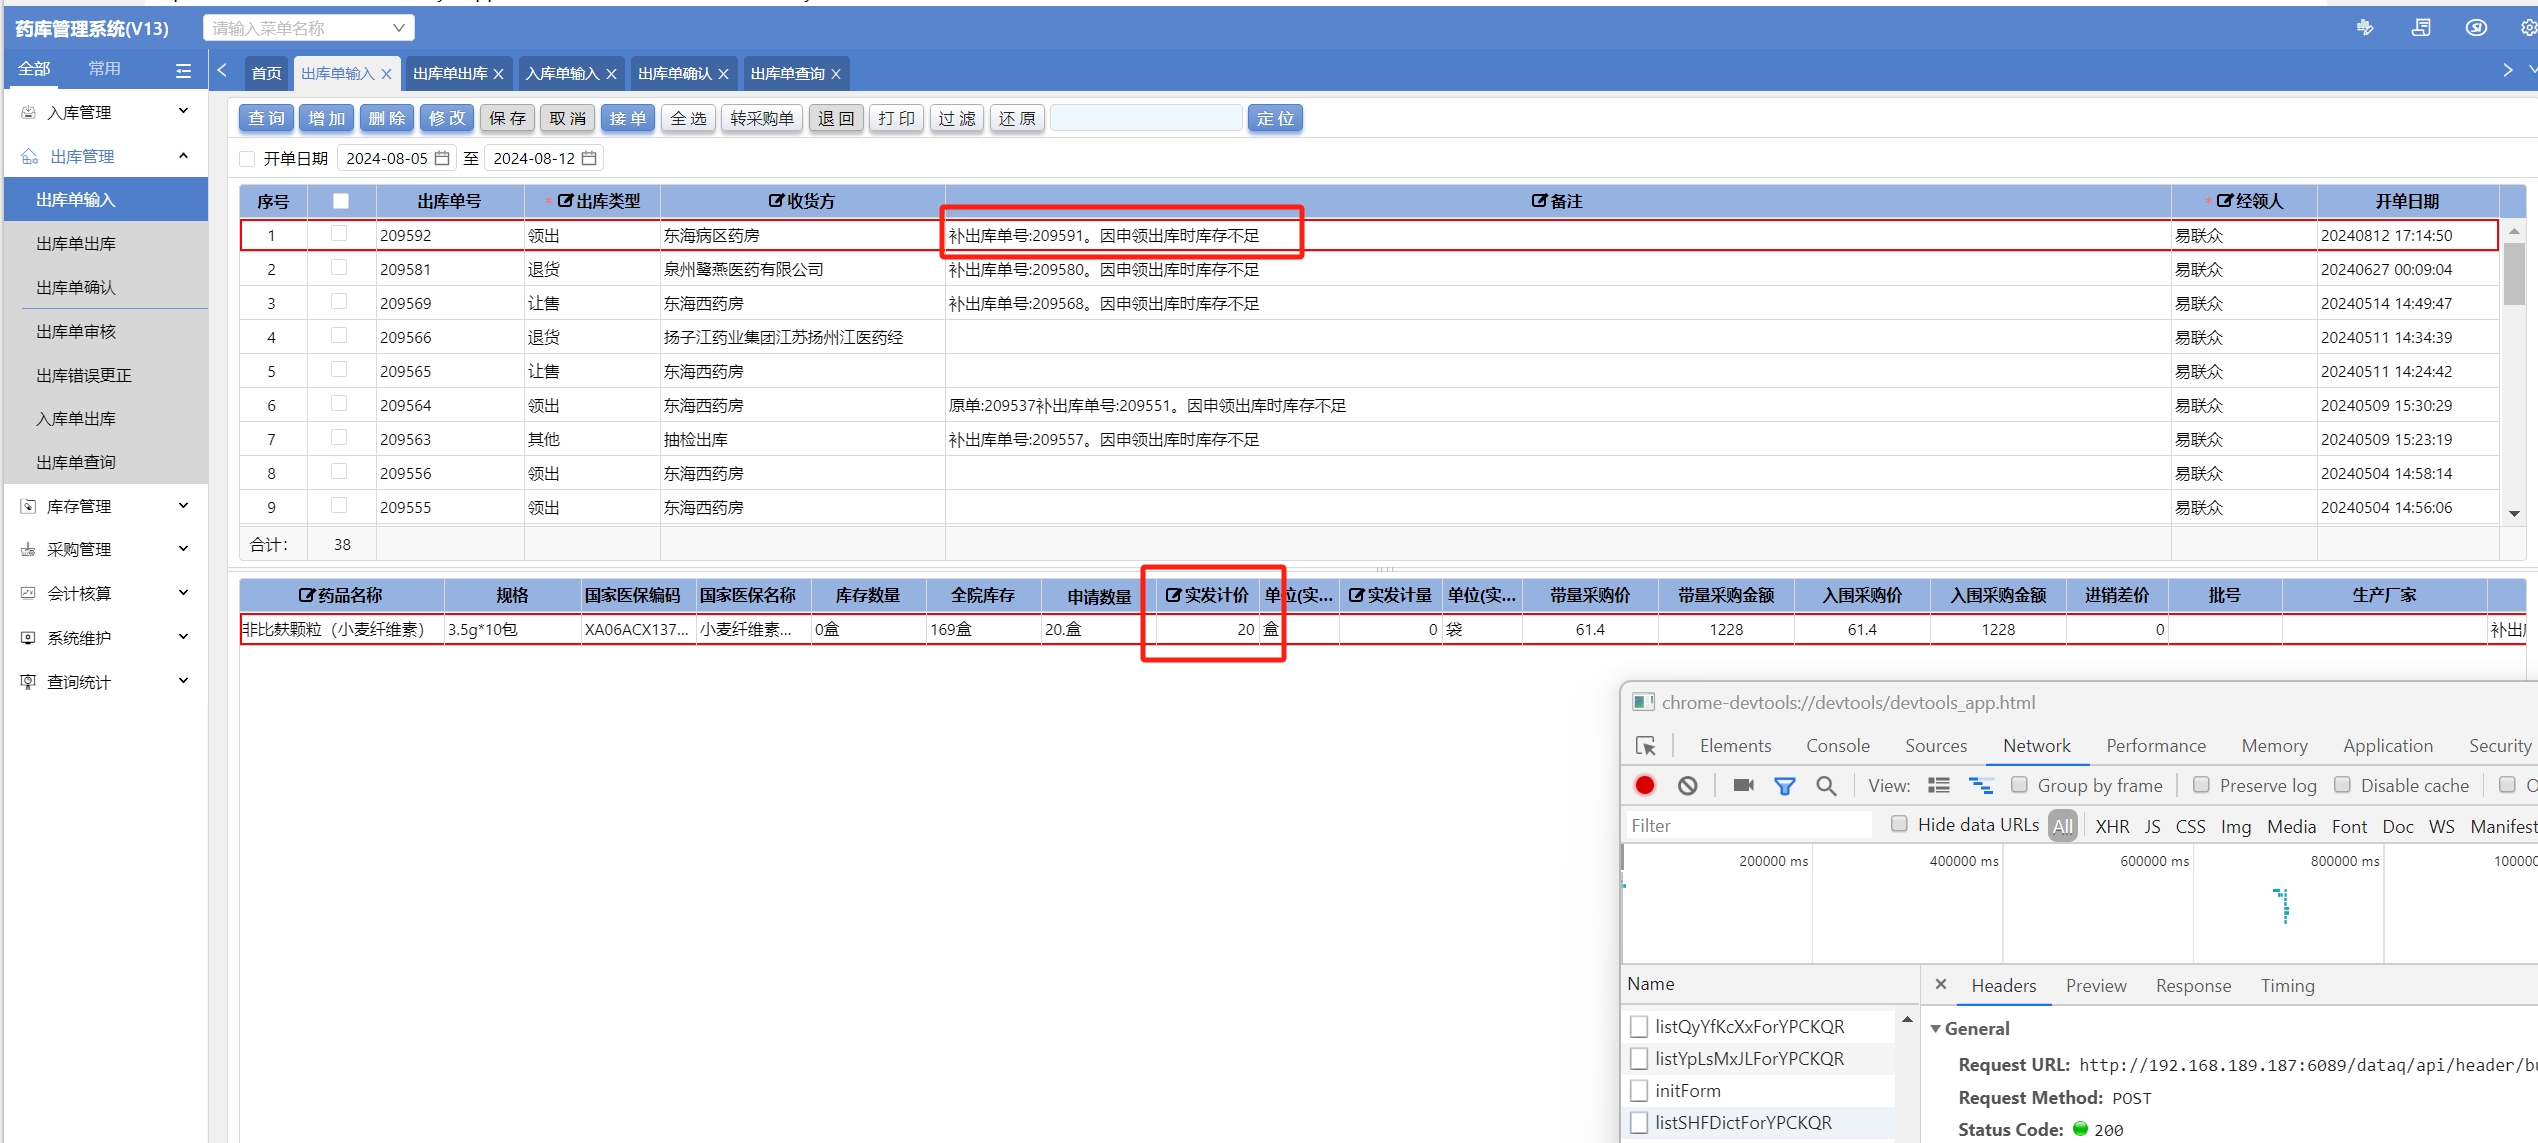Click the DevTools clear network log icon
This screenshot has height=1143, width=2538.
click(1687, 785)
